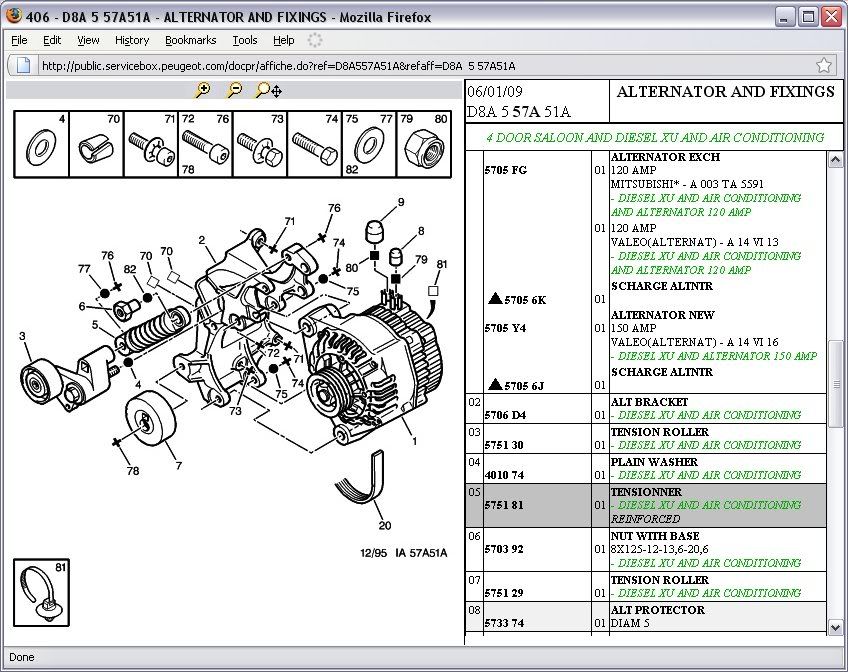Minimize the Firefox window

click(785, 17)
